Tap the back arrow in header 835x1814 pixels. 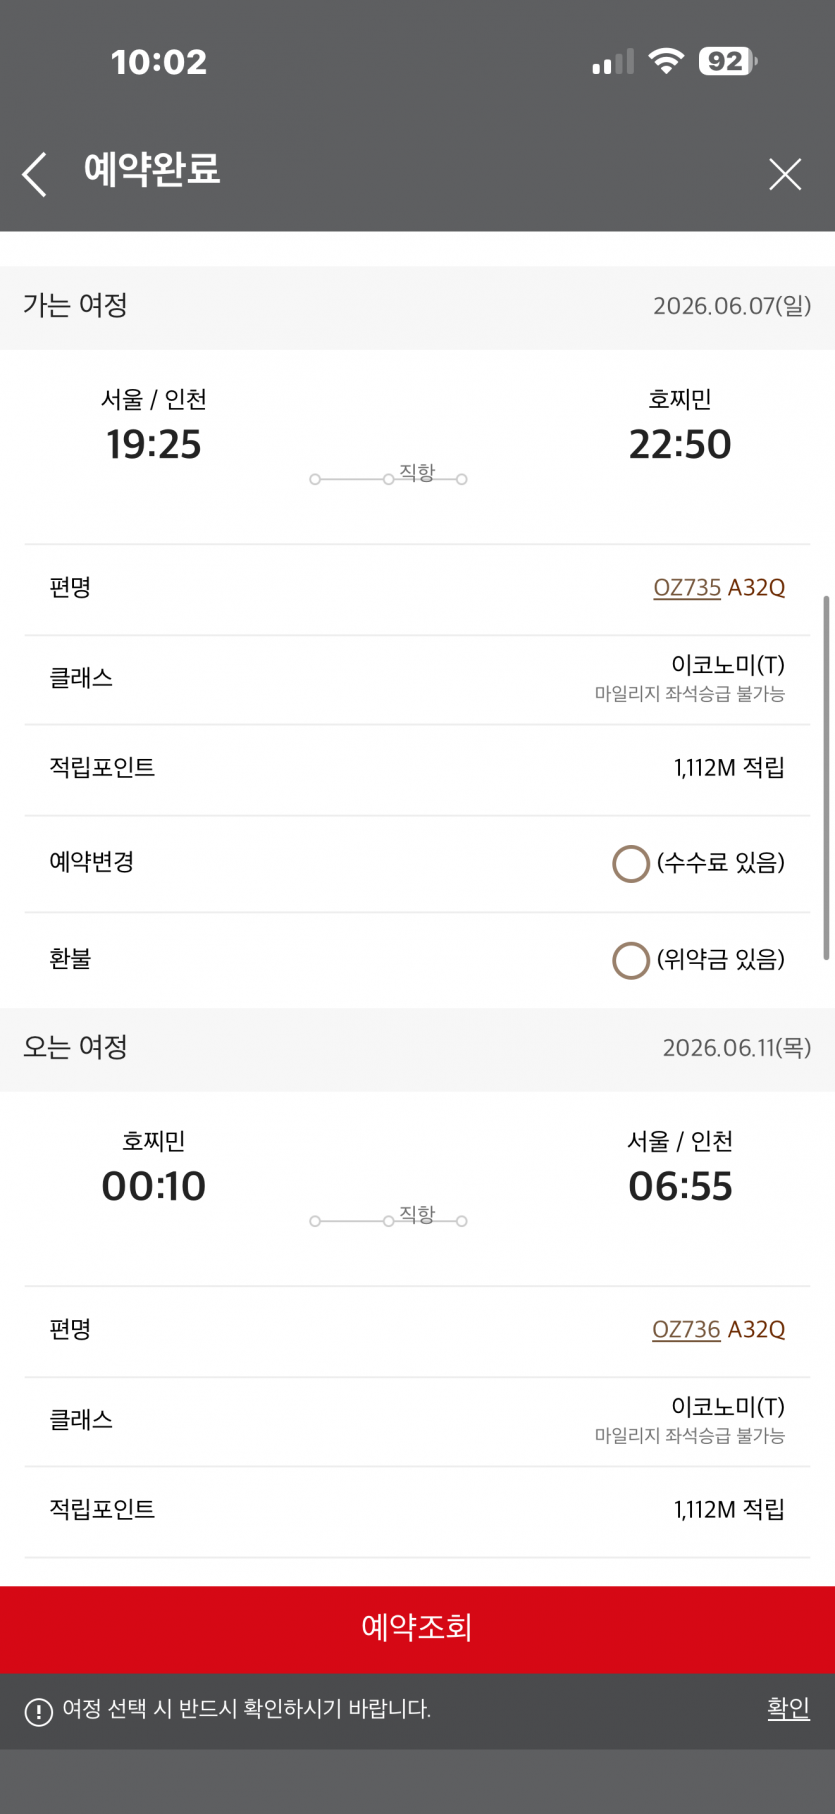point(35,174)
